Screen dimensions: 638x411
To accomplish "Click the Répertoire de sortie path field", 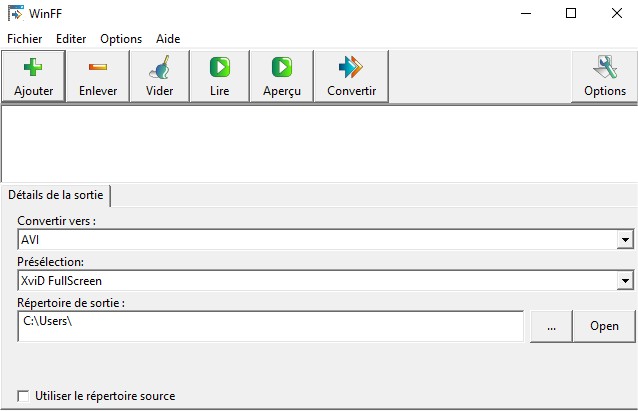I will click(x=271, y=326).
